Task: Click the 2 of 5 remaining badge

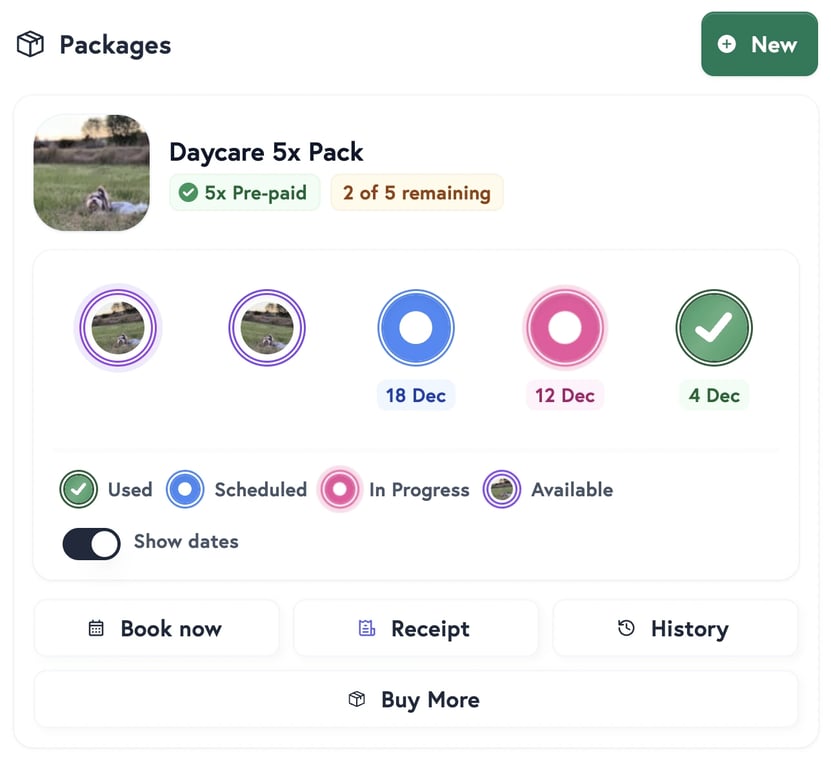Action: [x=417, y=193]
